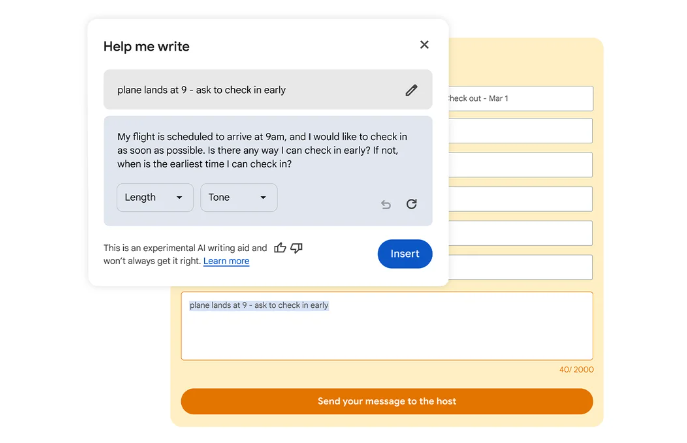Open the Learn more link
This screenshot has width=687, height=443.
(x=226, y=261)
